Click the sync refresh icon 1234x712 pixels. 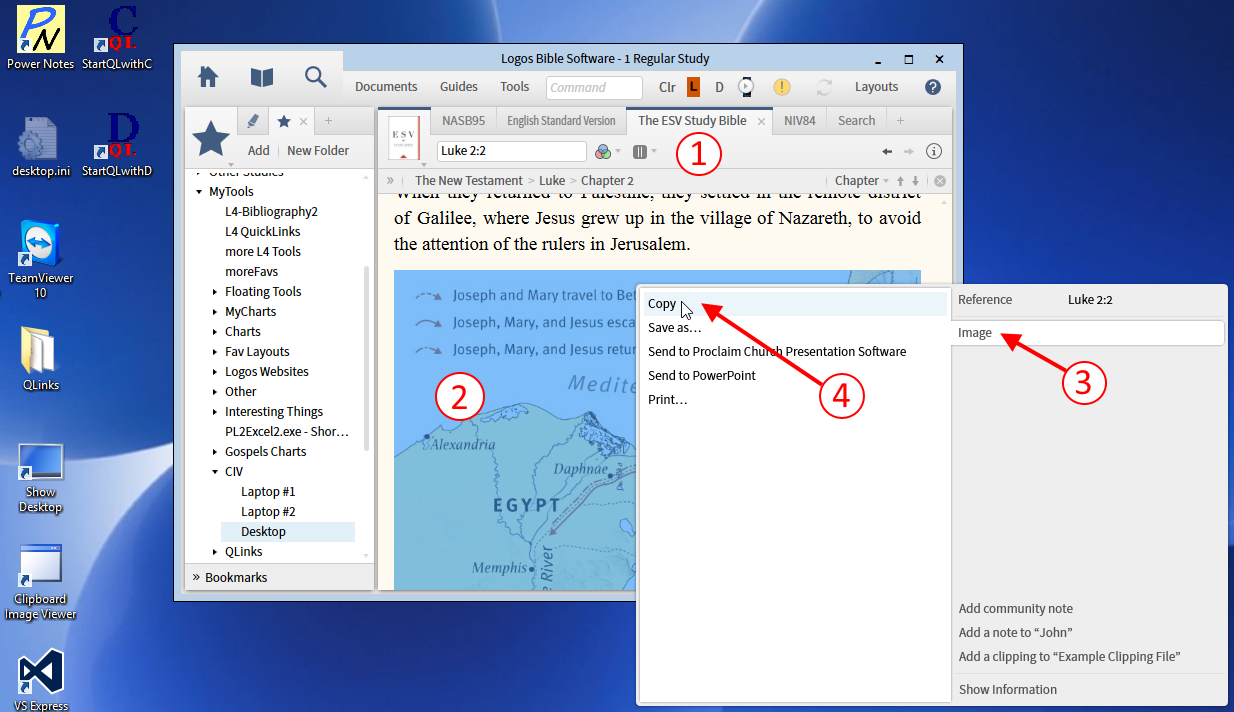825,87
